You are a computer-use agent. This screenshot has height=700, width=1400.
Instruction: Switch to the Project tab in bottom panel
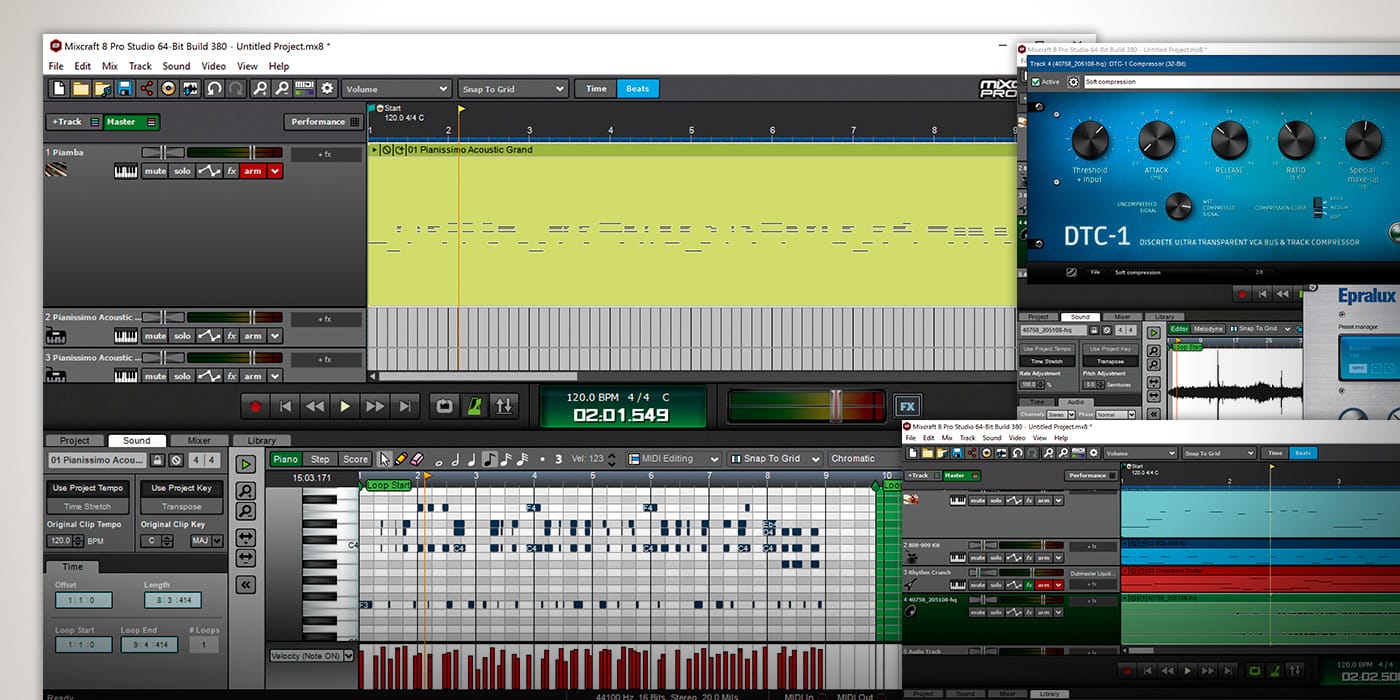click(75, 440)
